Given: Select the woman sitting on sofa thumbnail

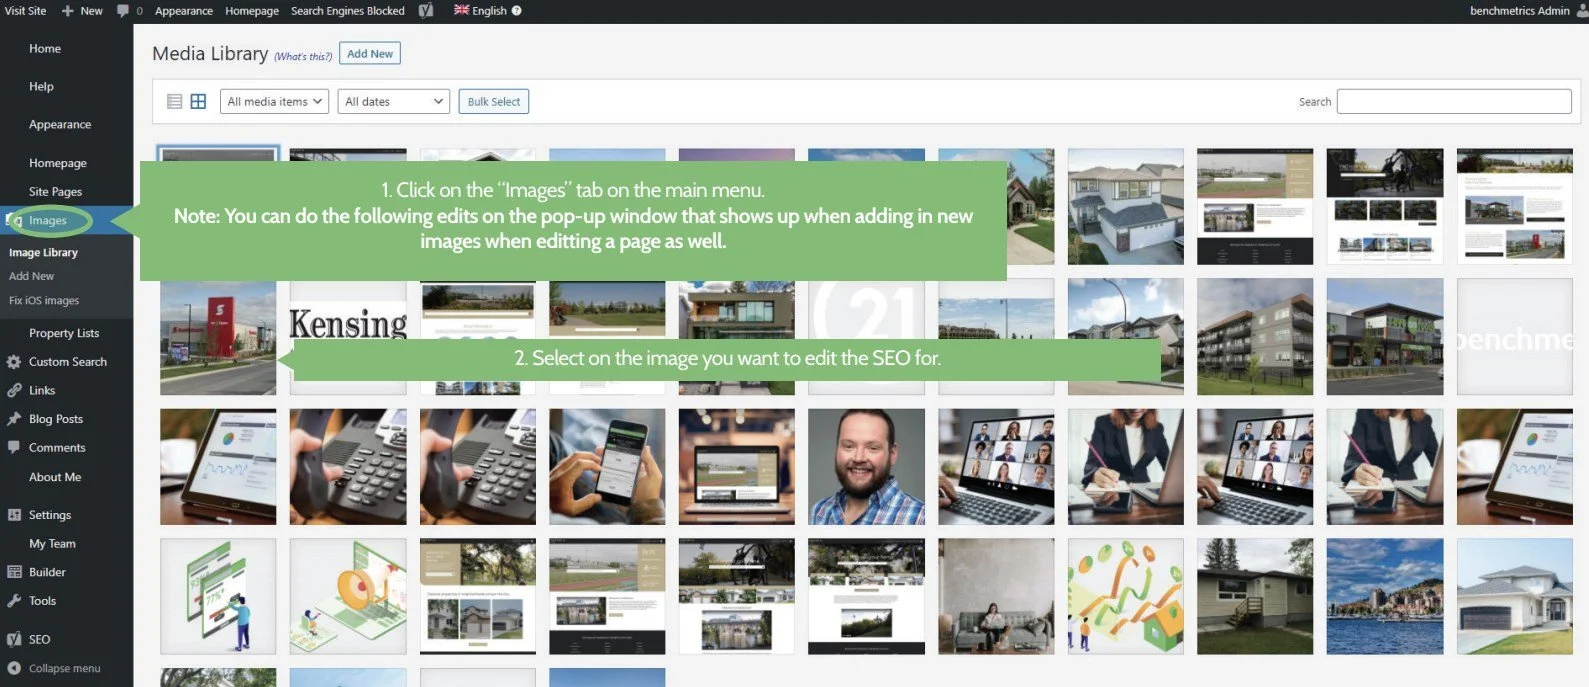Looking at the screenshot, I should tap(996, 596).
